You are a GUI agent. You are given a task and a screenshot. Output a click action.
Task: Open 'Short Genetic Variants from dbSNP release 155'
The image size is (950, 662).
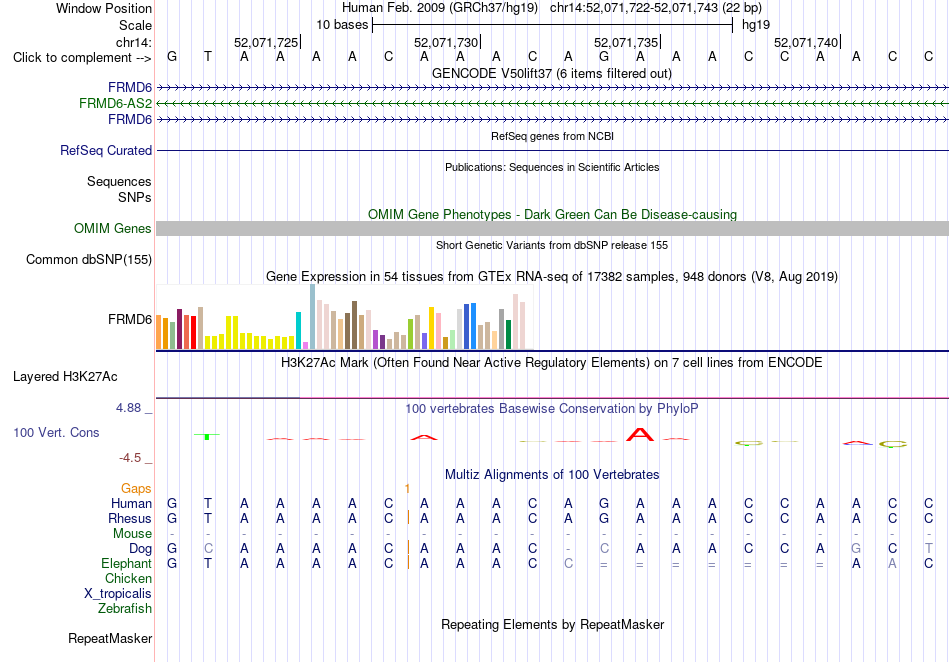(x=552, y=245)
